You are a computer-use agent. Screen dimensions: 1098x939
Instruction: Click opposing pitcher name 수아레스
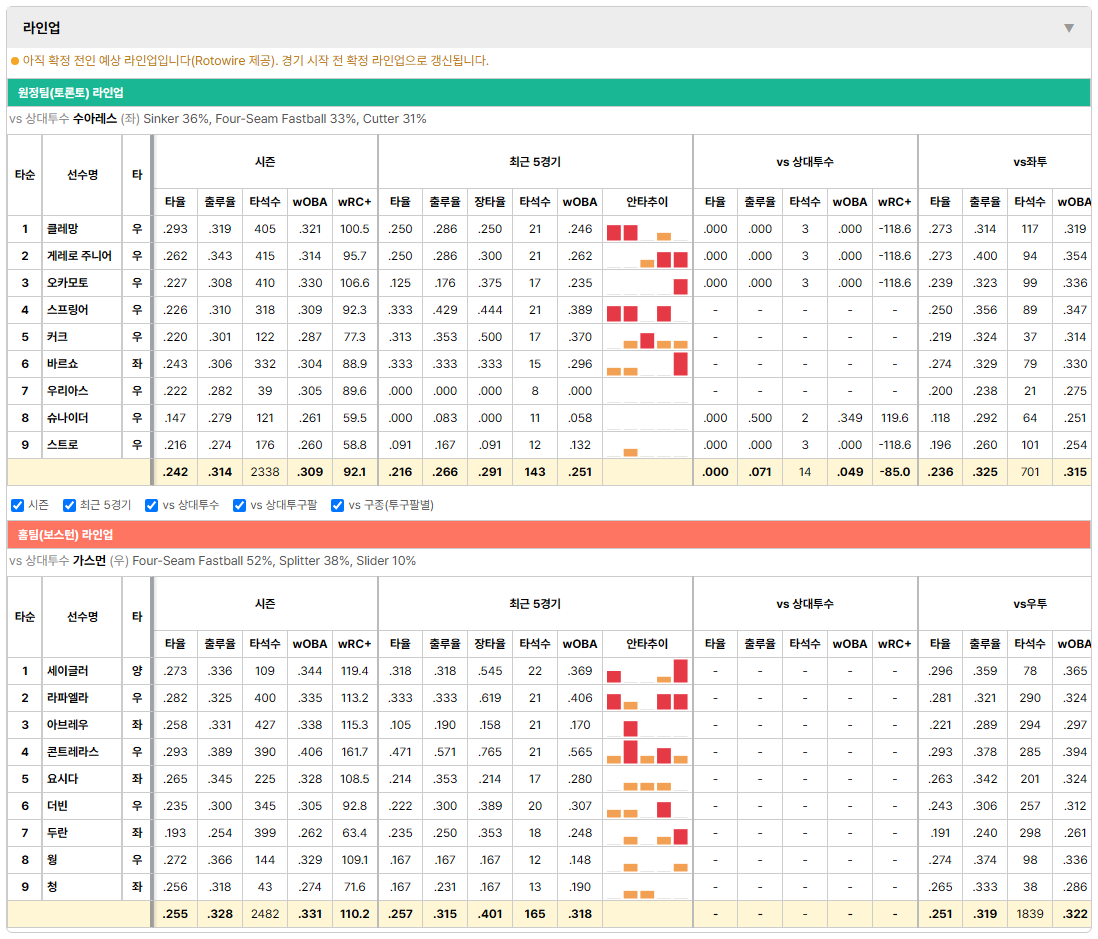95,119
